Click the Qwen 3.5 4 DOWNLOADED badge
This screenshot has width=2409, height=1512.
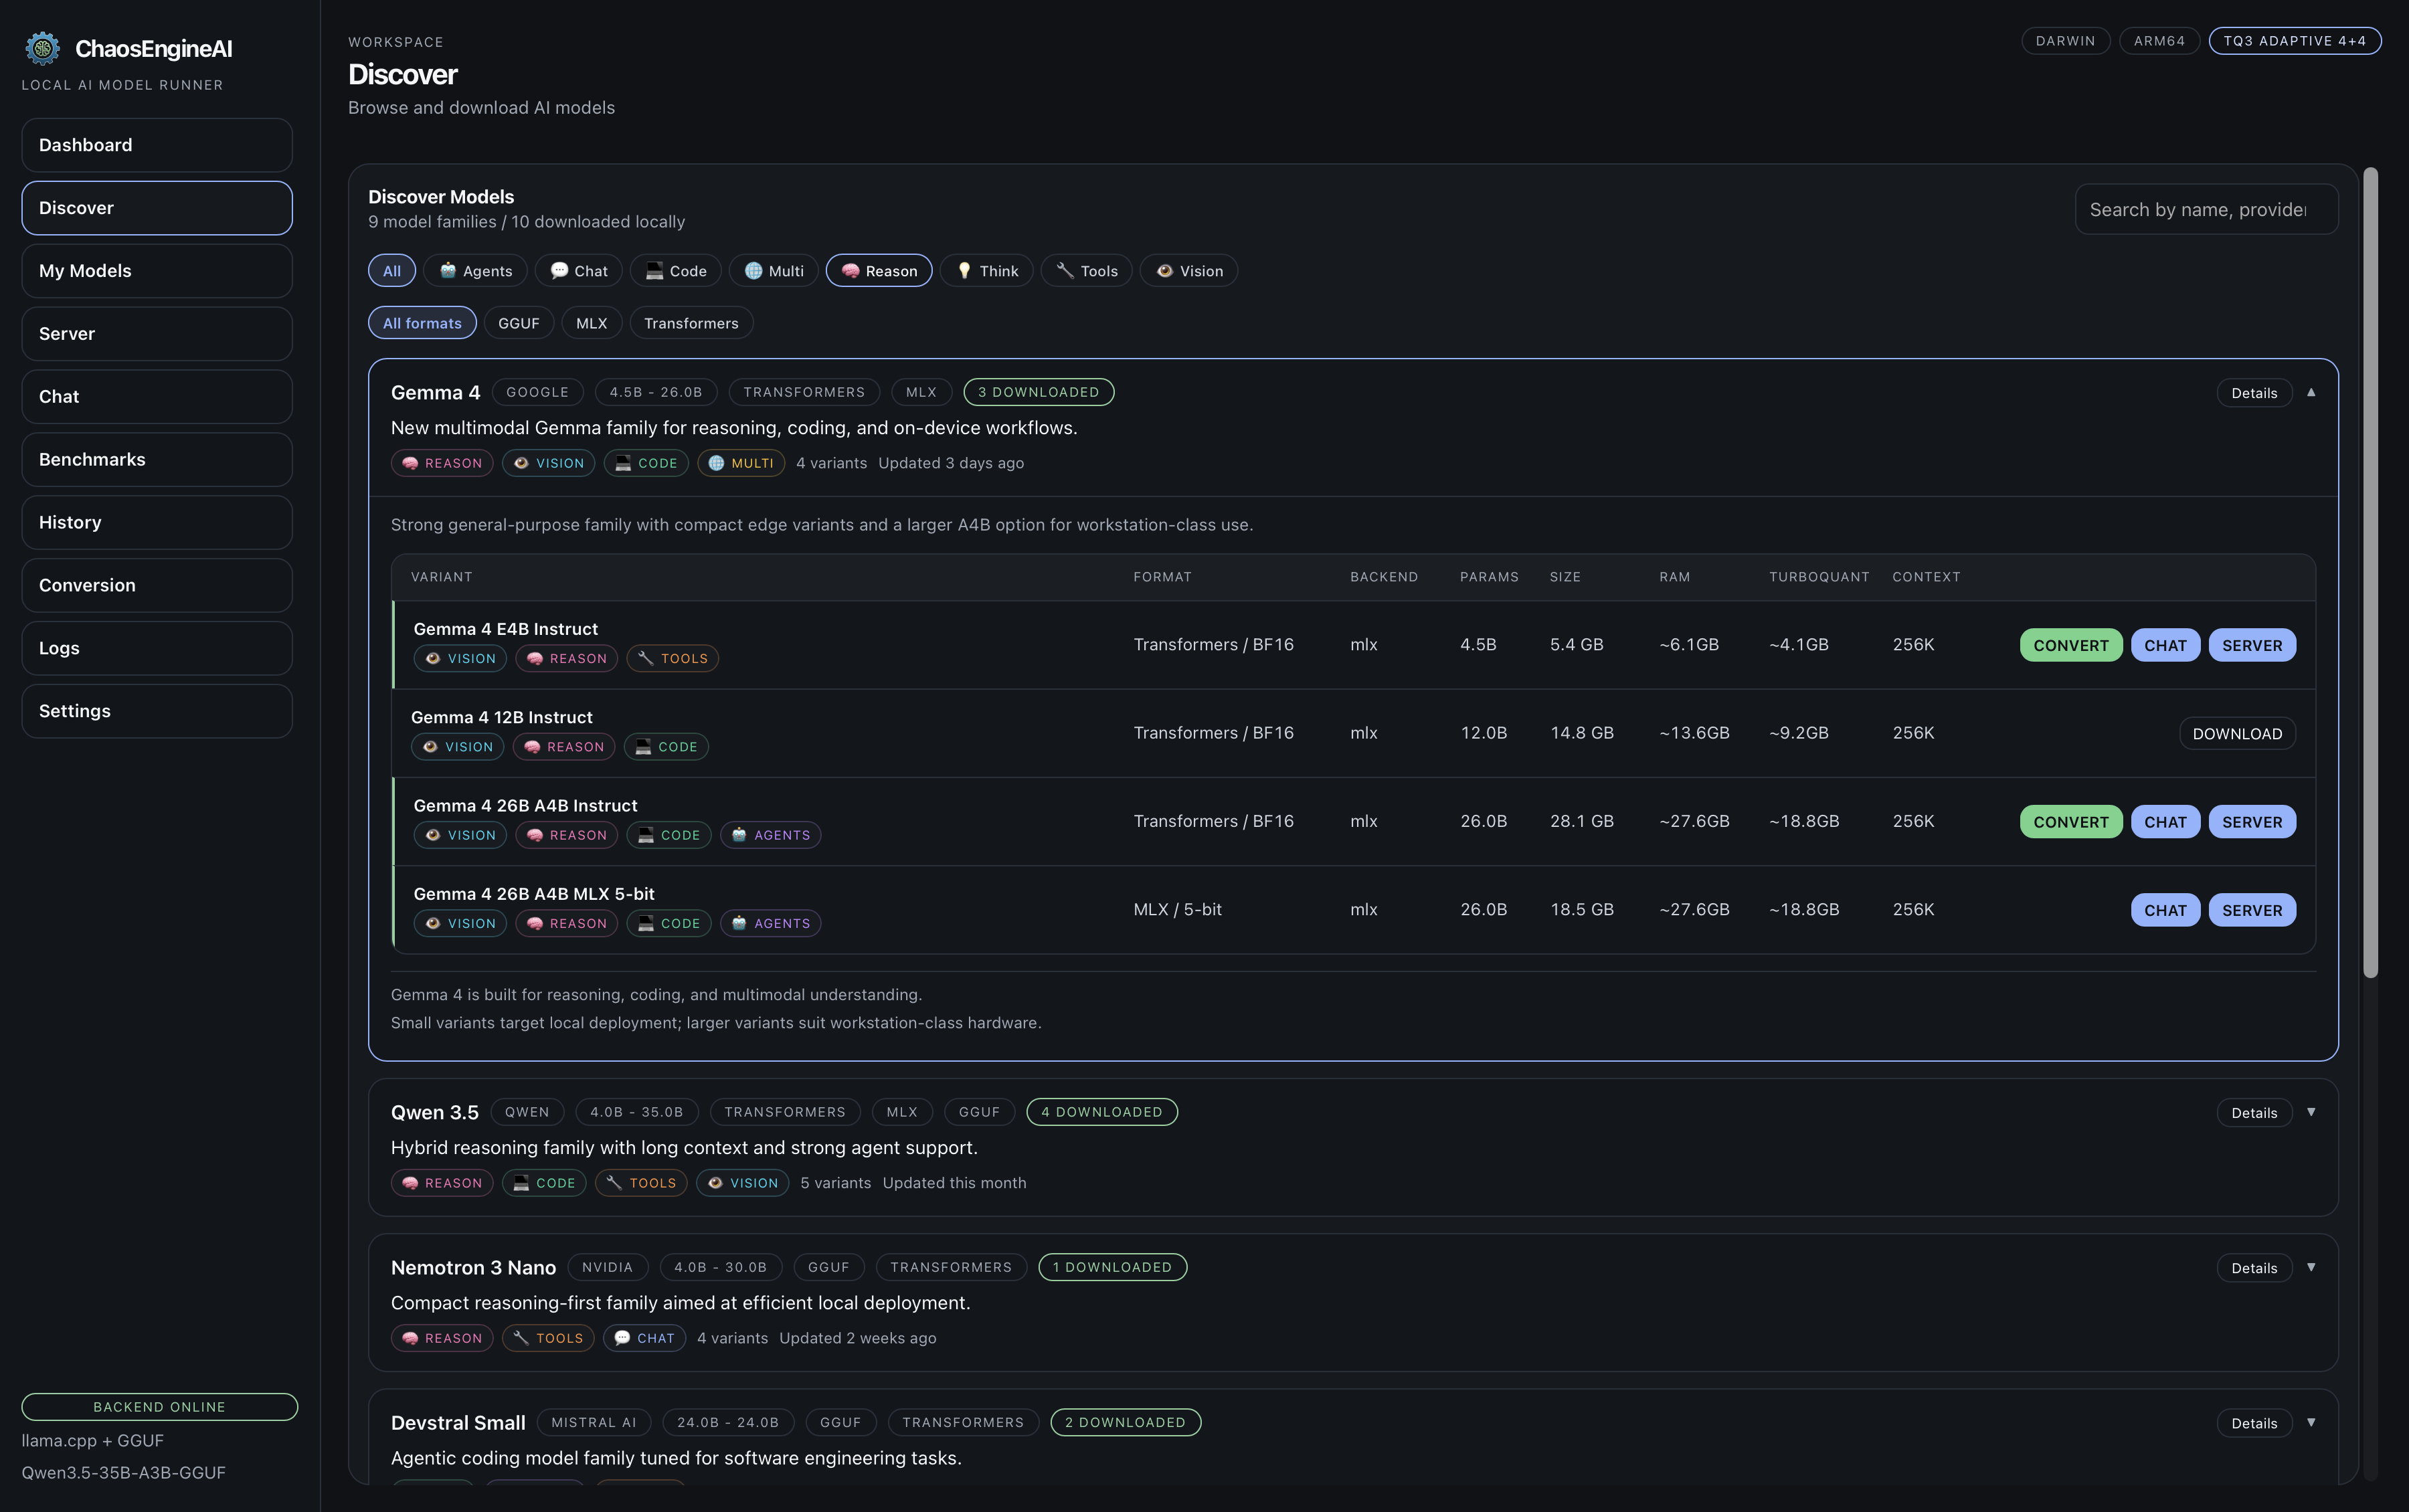tap(1102, 1112)
